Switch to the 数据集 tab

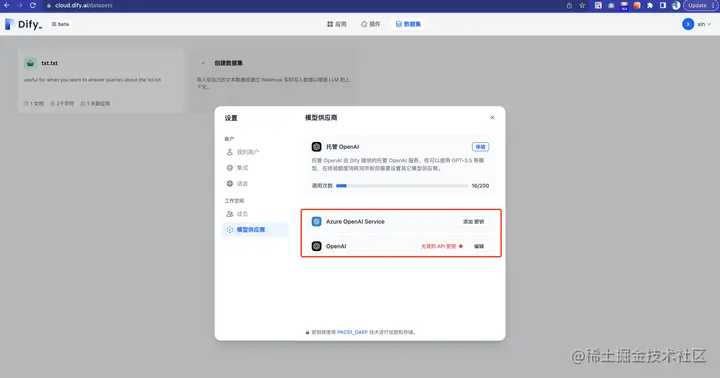point(408,24)
